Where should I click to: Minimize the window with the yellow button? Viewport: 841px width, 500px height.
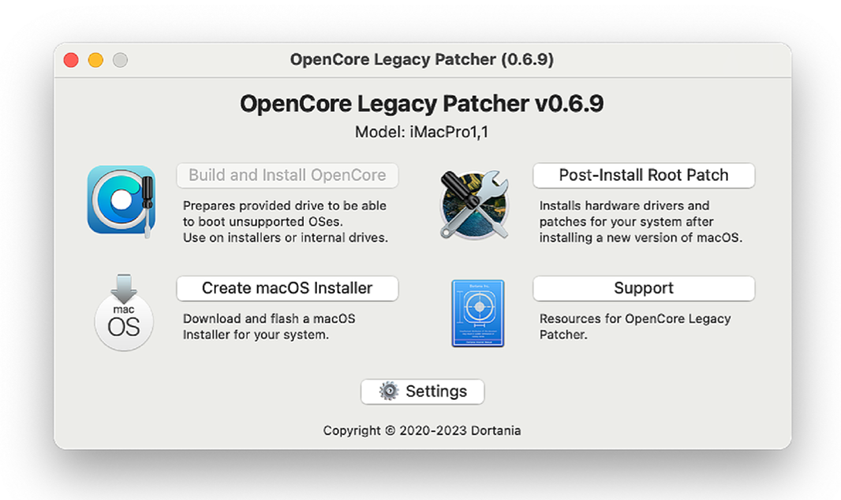(96, 60)
